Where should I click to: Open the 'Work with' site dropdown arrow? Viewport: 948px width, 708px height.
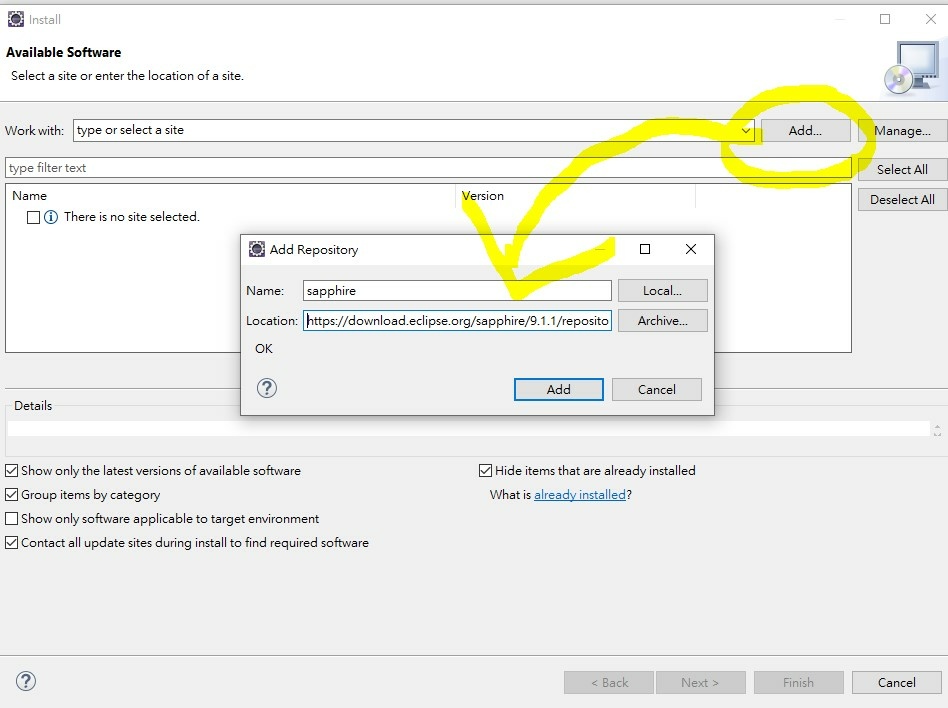click(746, 131)
